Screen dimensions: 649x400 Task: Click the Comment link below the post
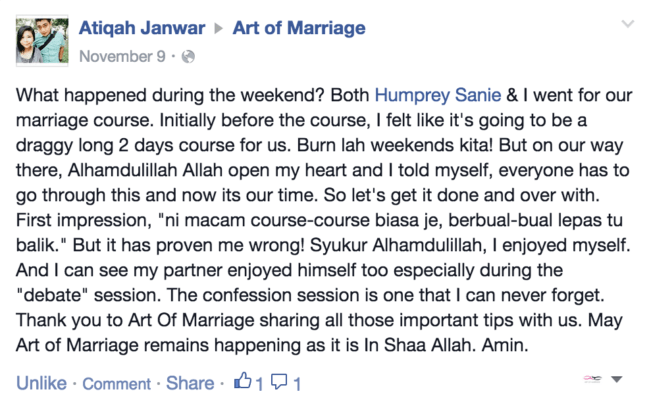click(x=117, y=383)
